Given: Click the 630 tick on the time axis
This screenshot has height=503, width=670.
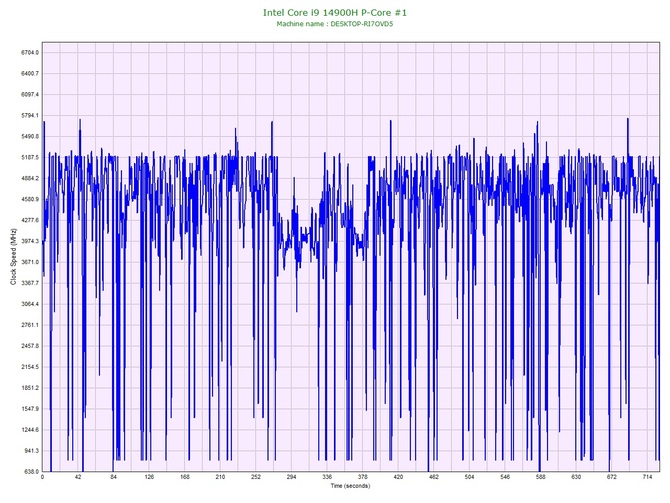Looking at the screenshot, I should pos(576,477).
